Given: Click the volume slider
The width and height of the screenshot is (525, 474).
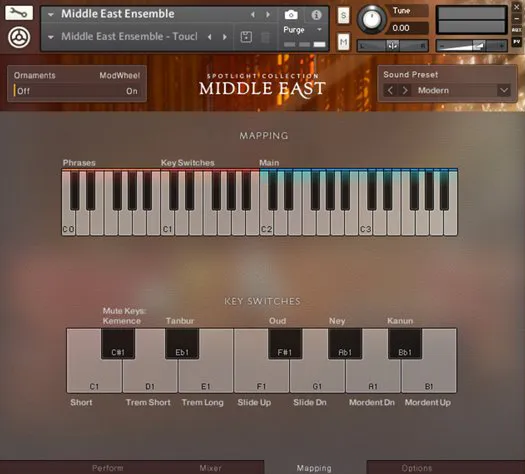Looking at the screenshot, I should [x=471, y=45].
